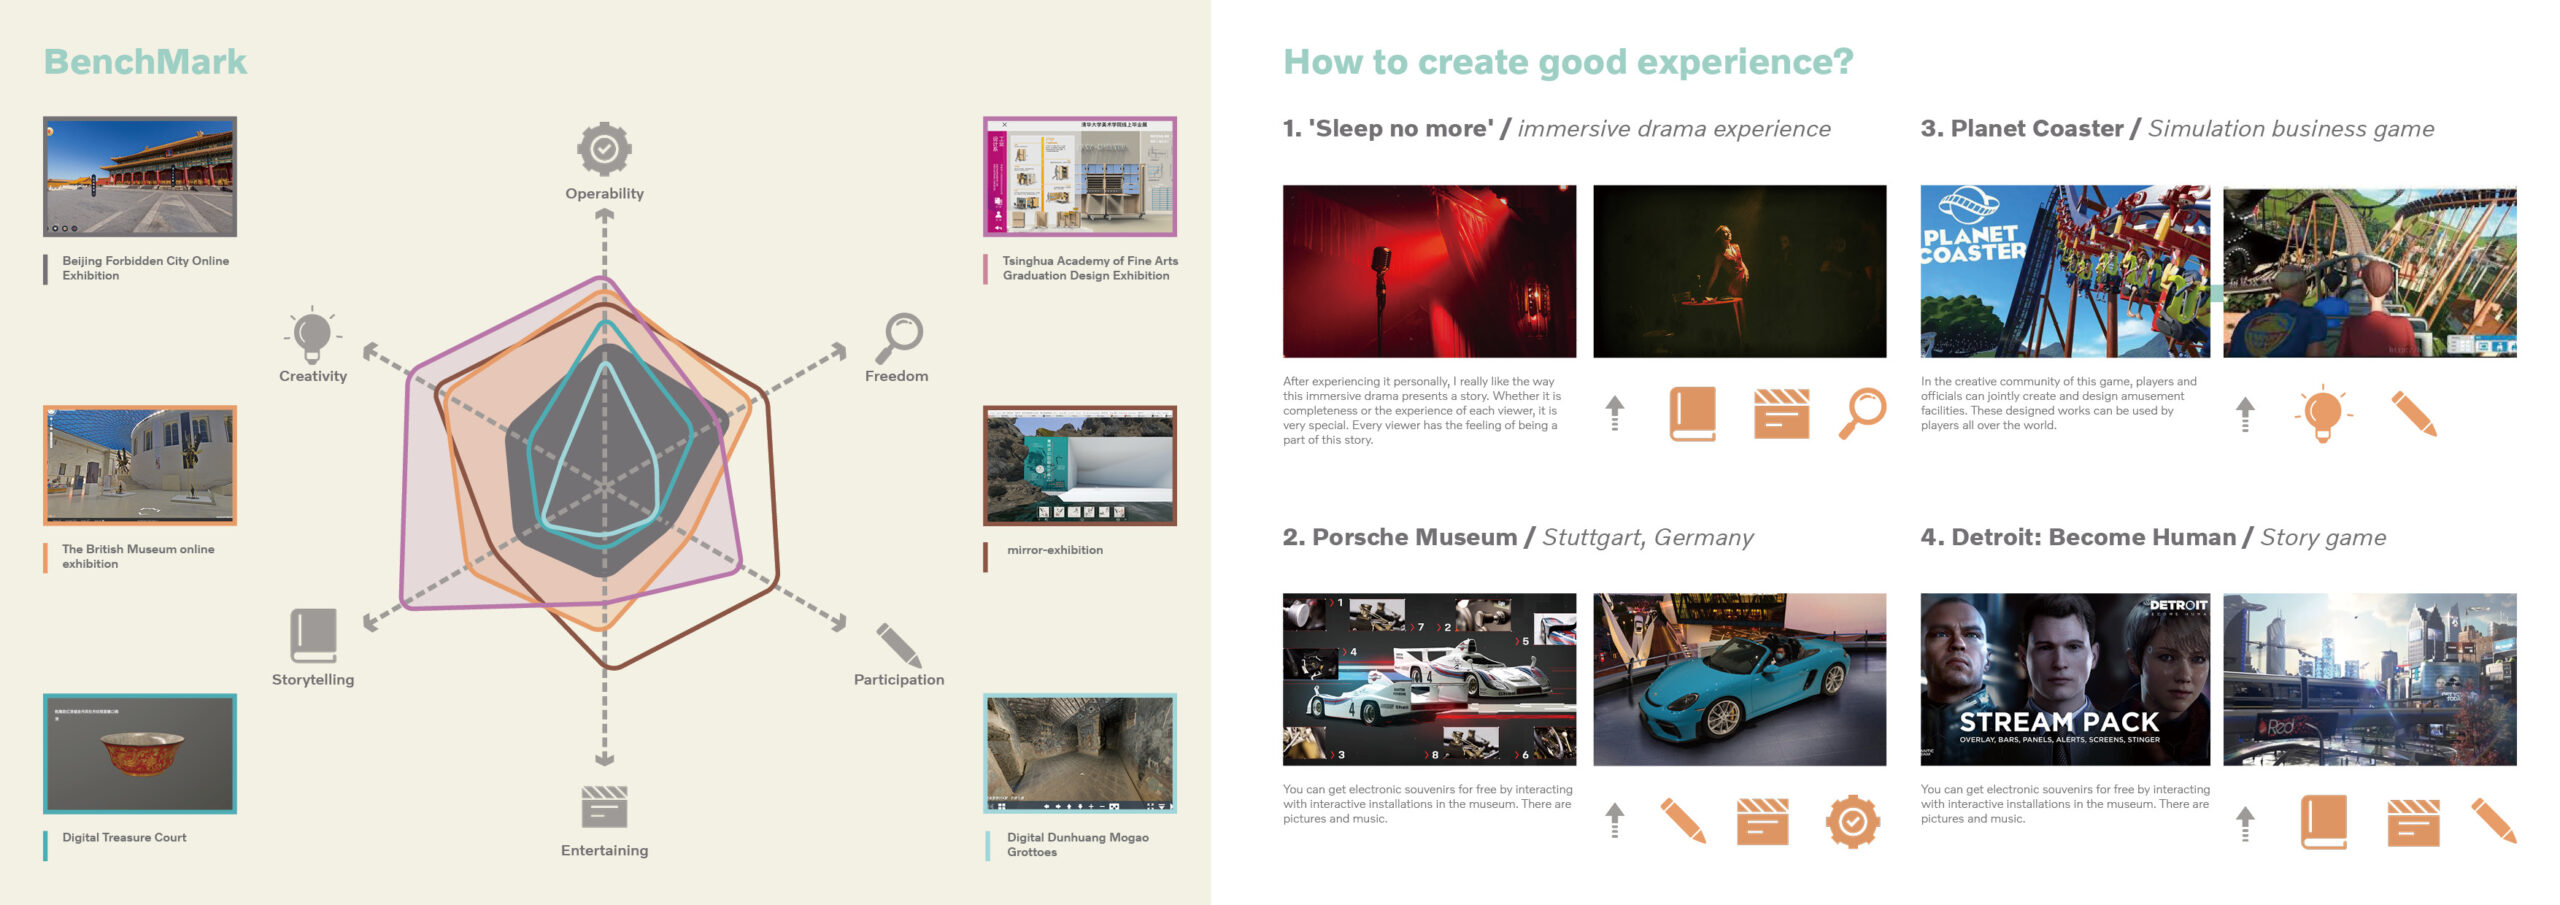Click the 'Storytelling' axis label
2560x905 pixels.
point(313,680)
